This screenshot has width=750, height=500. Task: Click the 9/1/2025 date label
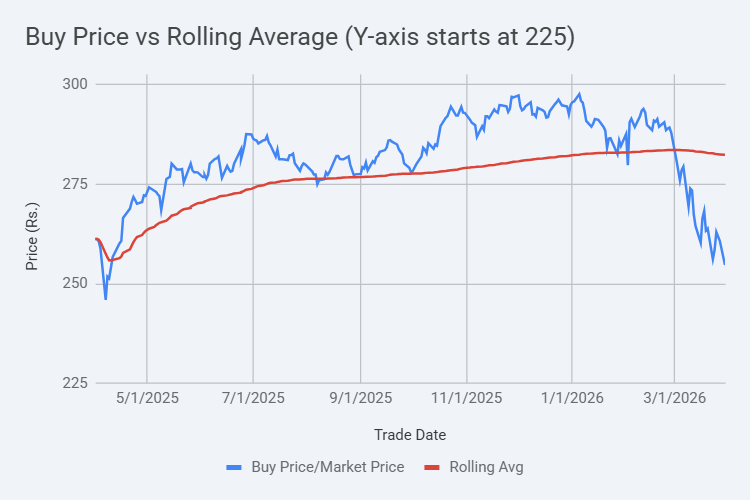[360, 398]
